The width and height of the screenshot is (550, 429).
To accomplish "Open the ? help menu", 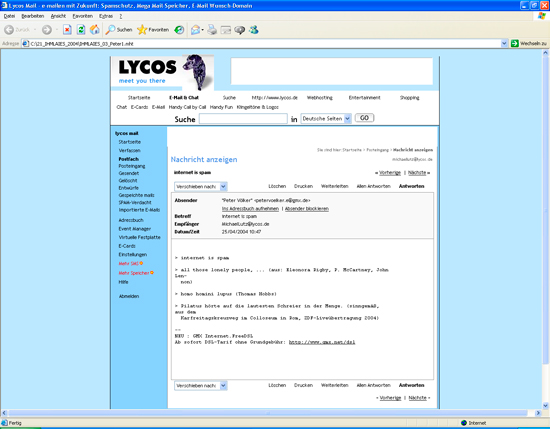I will click(x=121, y=16).
